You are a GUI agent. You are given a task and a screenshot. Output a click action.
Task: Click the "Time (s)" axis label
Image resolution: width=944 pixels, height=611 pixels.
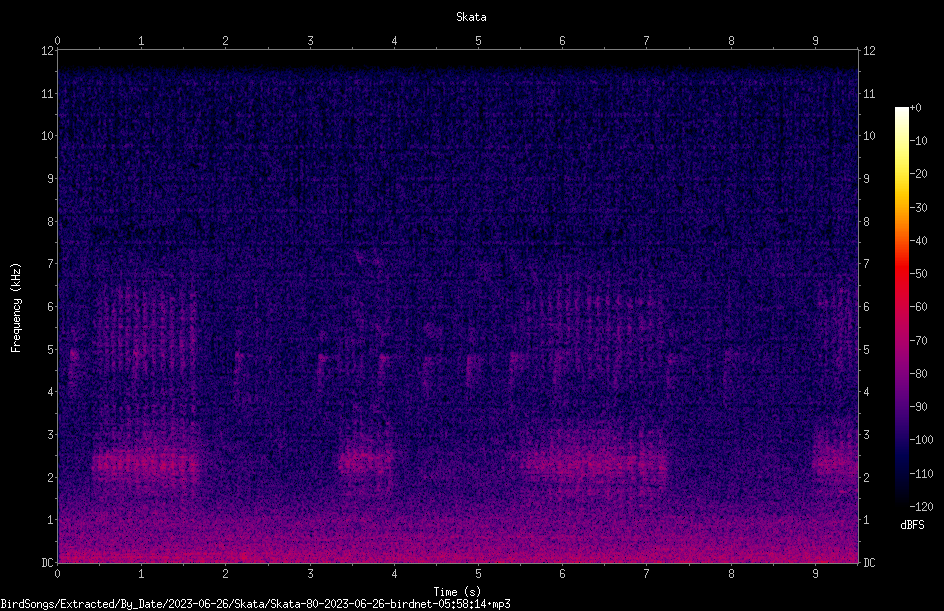click(x=457, y=592)
